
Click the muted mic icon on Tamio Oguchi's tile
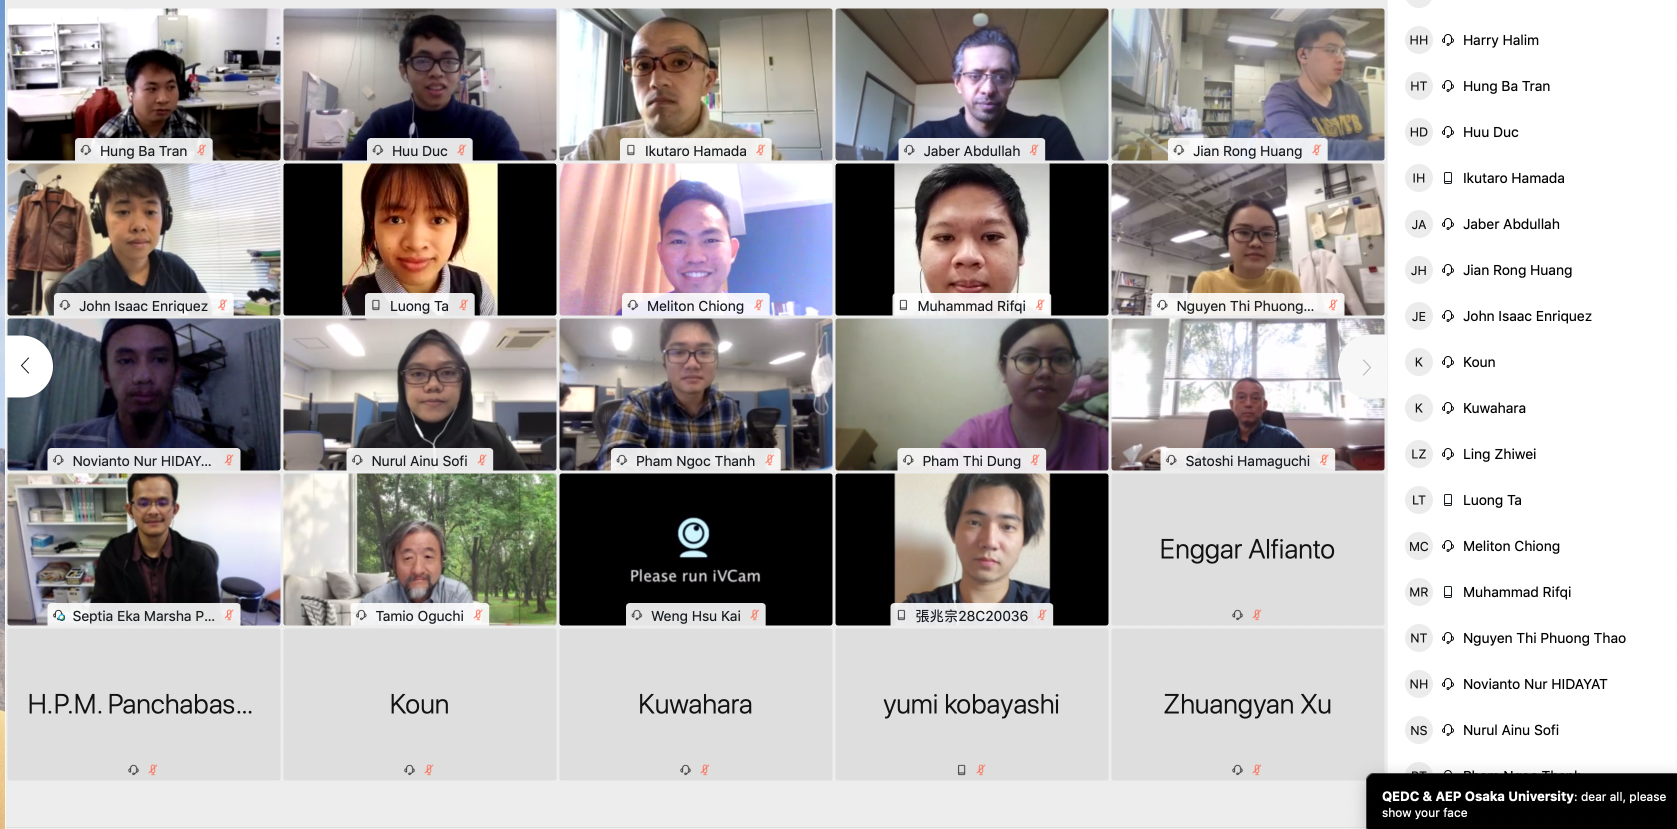pos(478,615)
